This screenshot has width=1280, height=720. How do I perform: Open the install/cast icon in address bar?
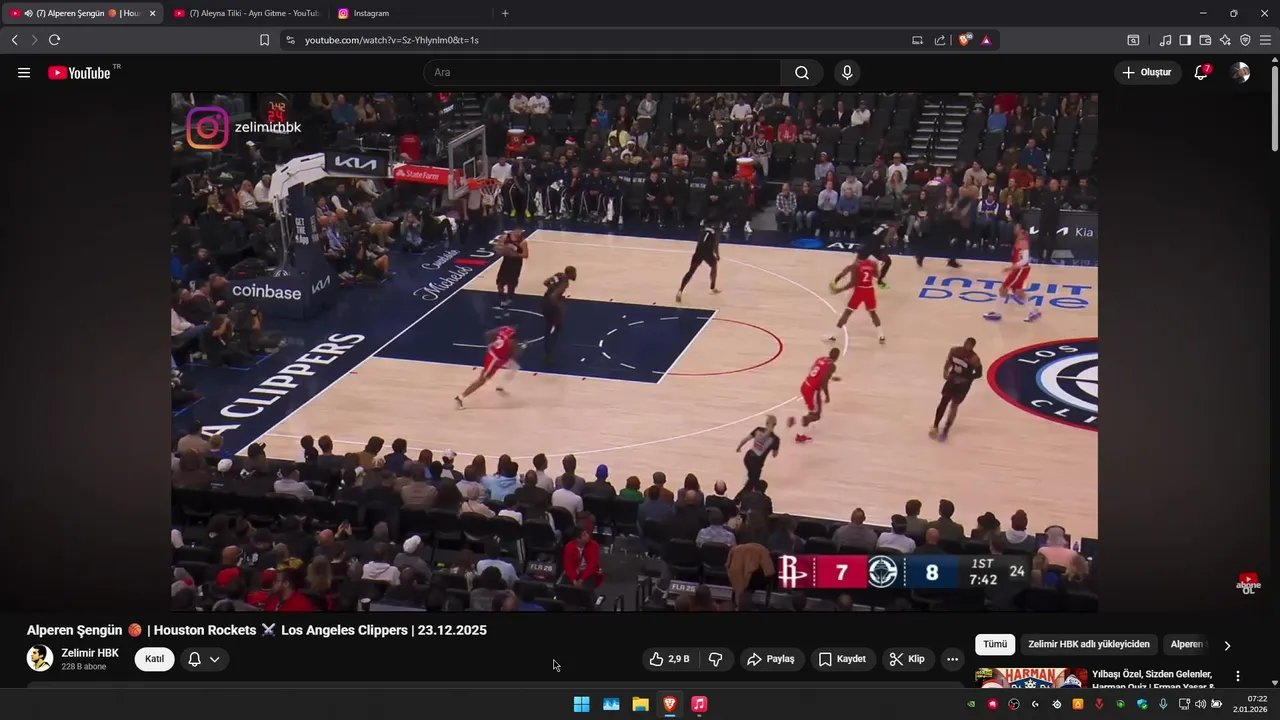(917, 40)
